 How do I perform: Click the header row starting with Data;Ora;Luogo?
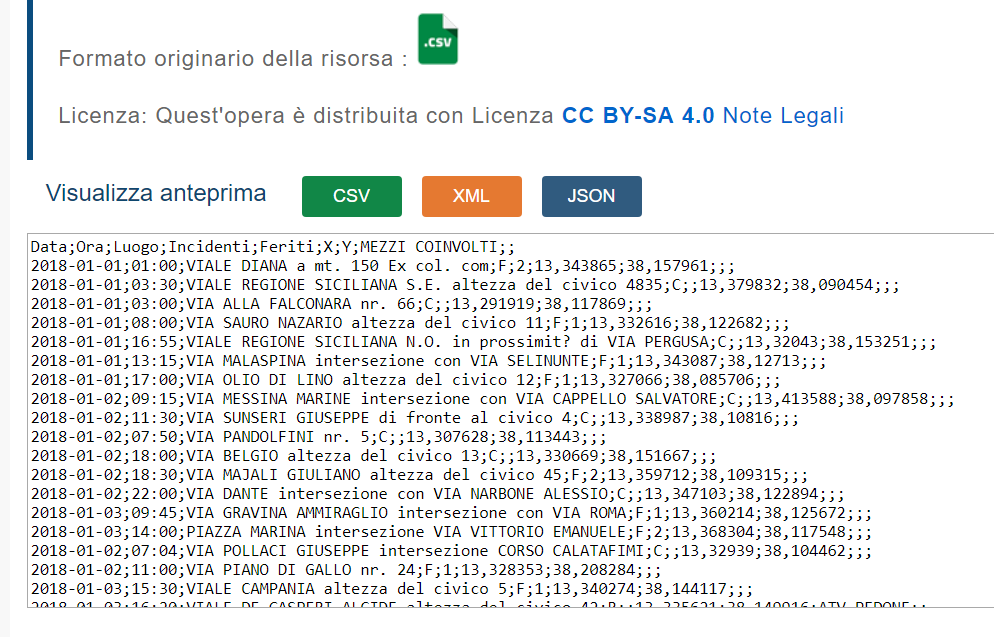[x=272, y=246]
